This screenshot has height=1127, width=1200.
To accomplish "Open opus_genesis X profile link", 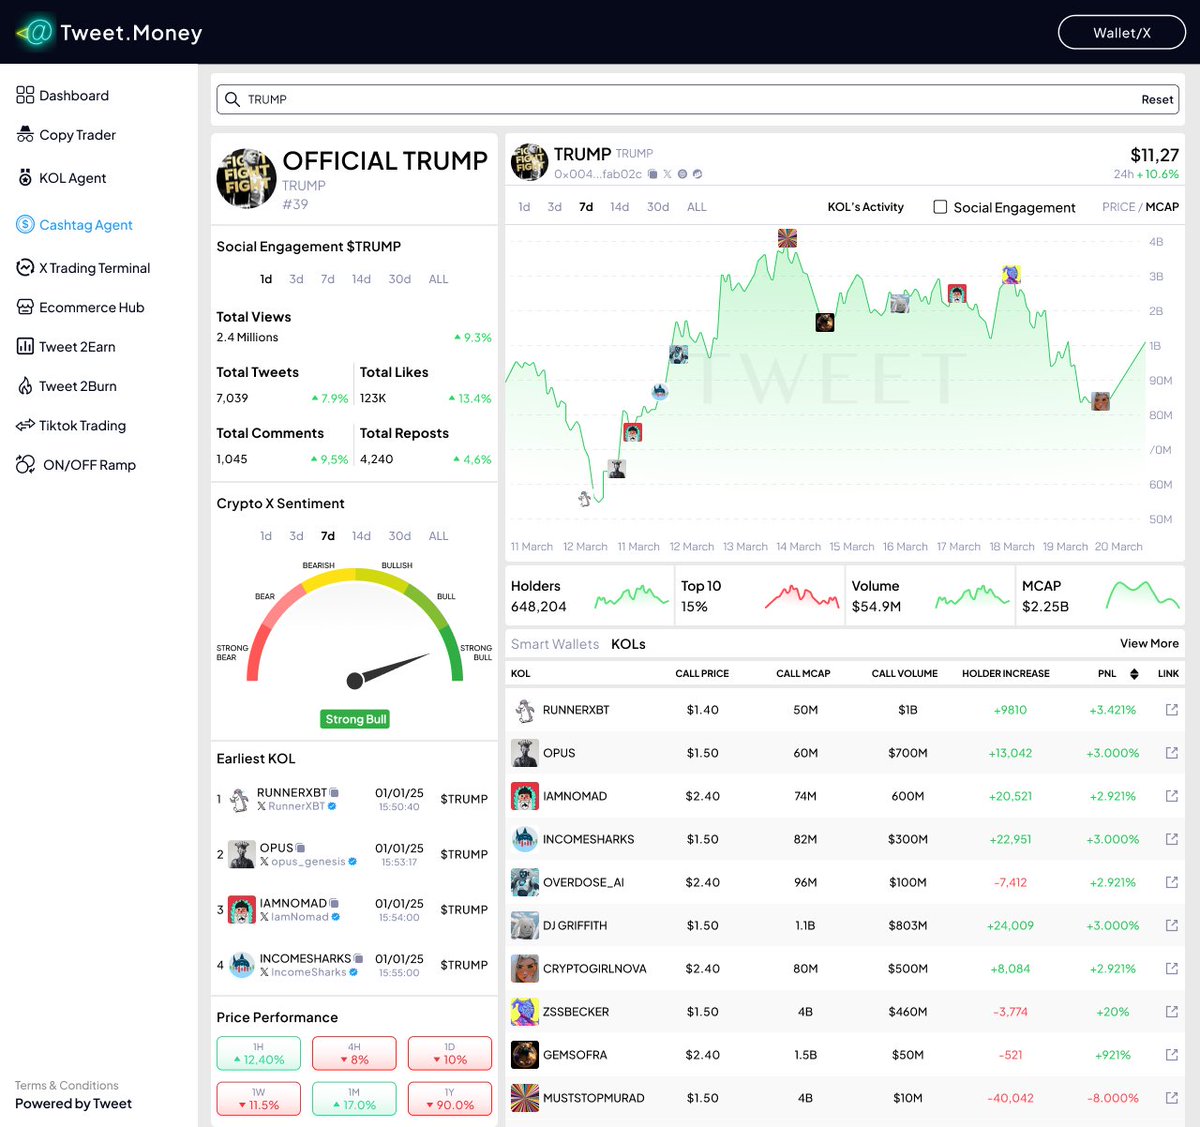I will (x=309, y=861).
